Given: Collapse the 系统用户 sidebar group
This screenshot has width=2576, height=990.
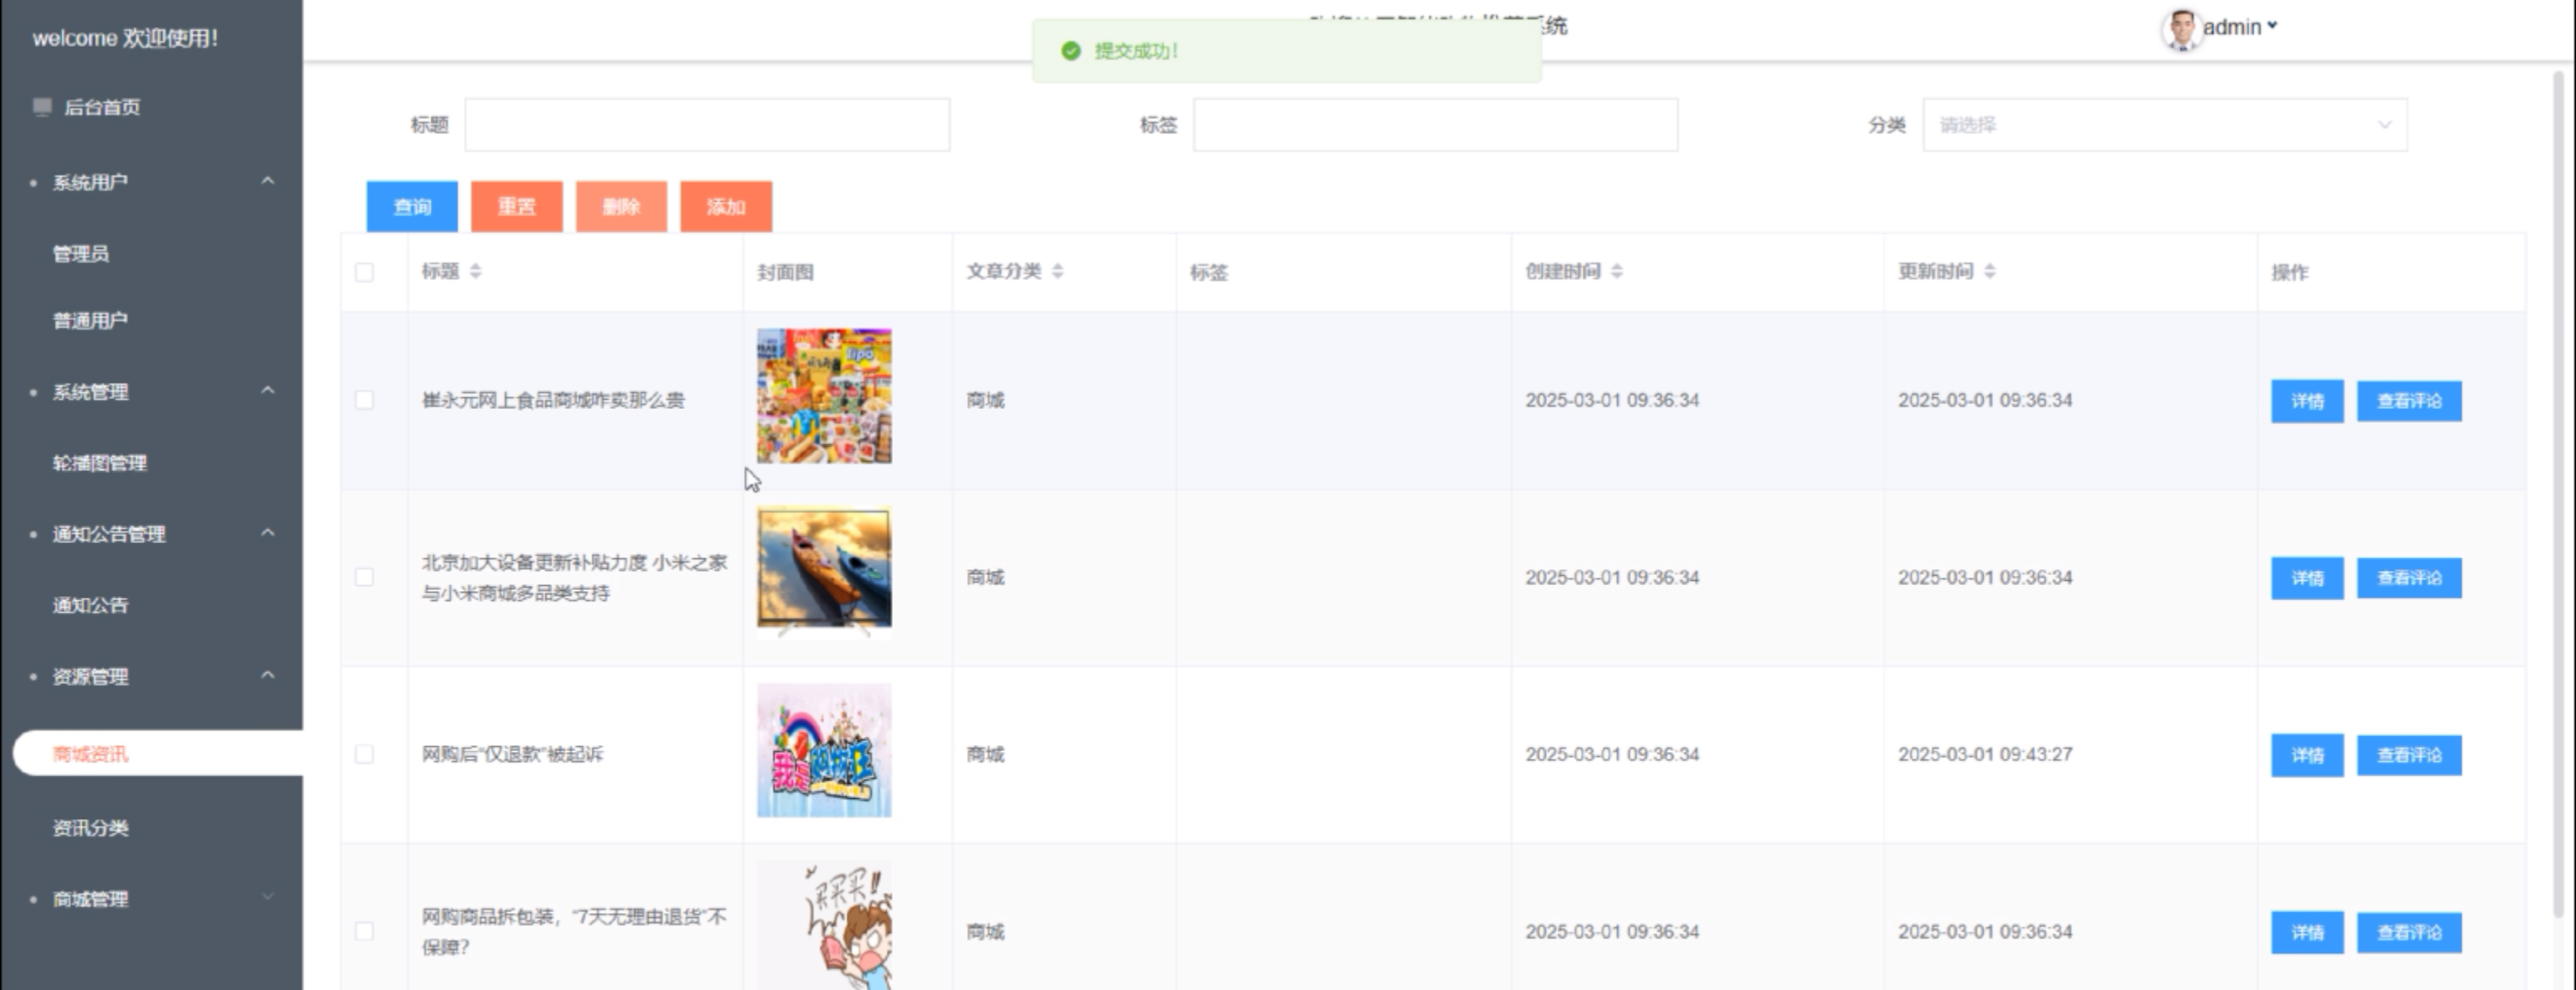Looking at the screenshot, I should (267, 181).
